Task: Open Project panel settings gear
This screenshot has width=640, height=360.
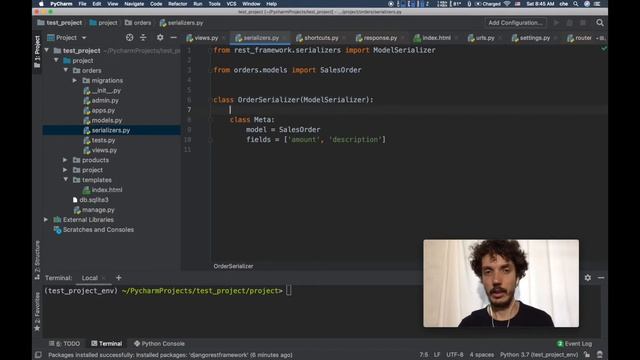Action: tap(160, 38)
